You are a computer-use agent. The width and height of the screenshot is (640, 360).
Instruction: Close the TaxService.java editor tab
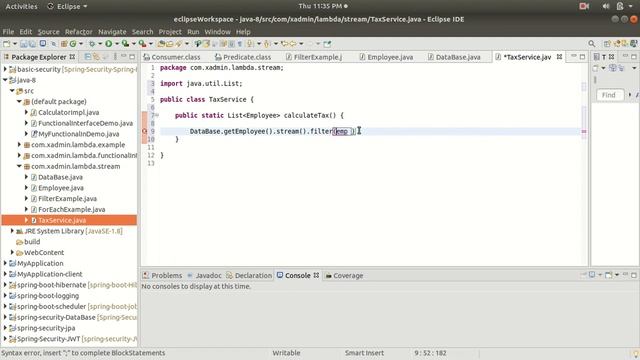pyautogui.click(x=560, y=57)
